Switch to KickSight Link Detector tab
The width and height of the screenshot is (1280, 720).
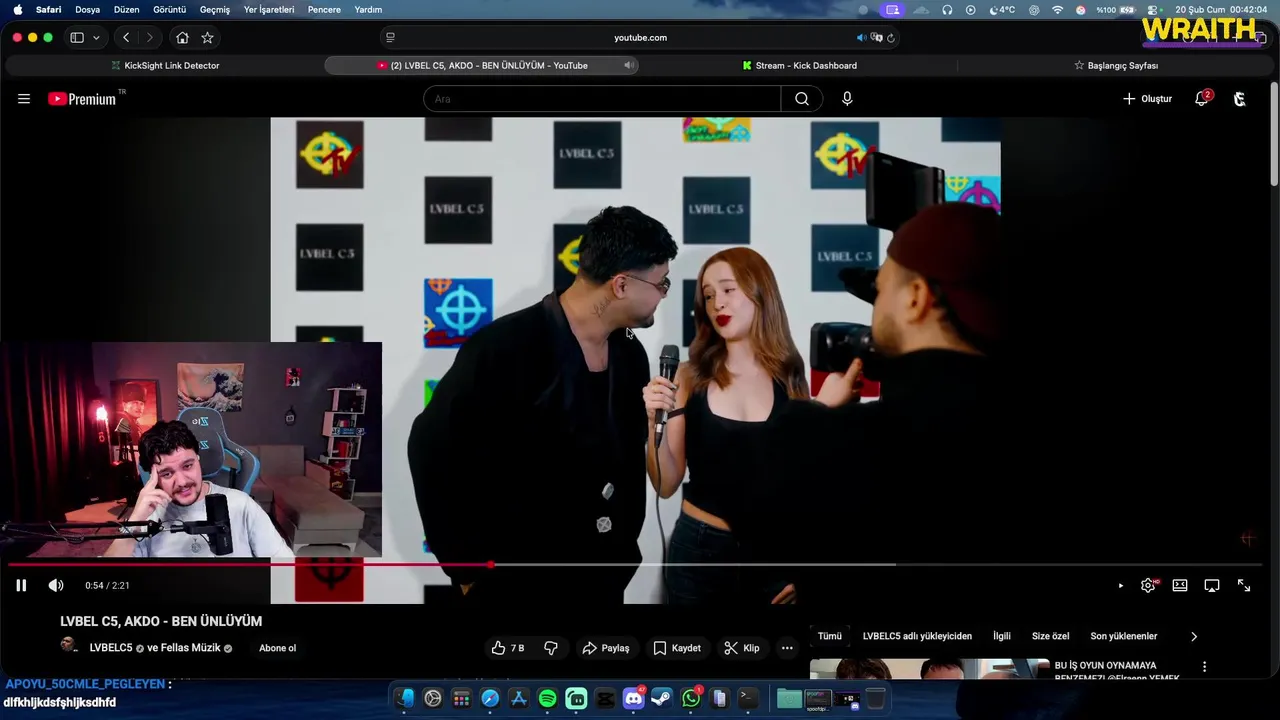[164, 65]
